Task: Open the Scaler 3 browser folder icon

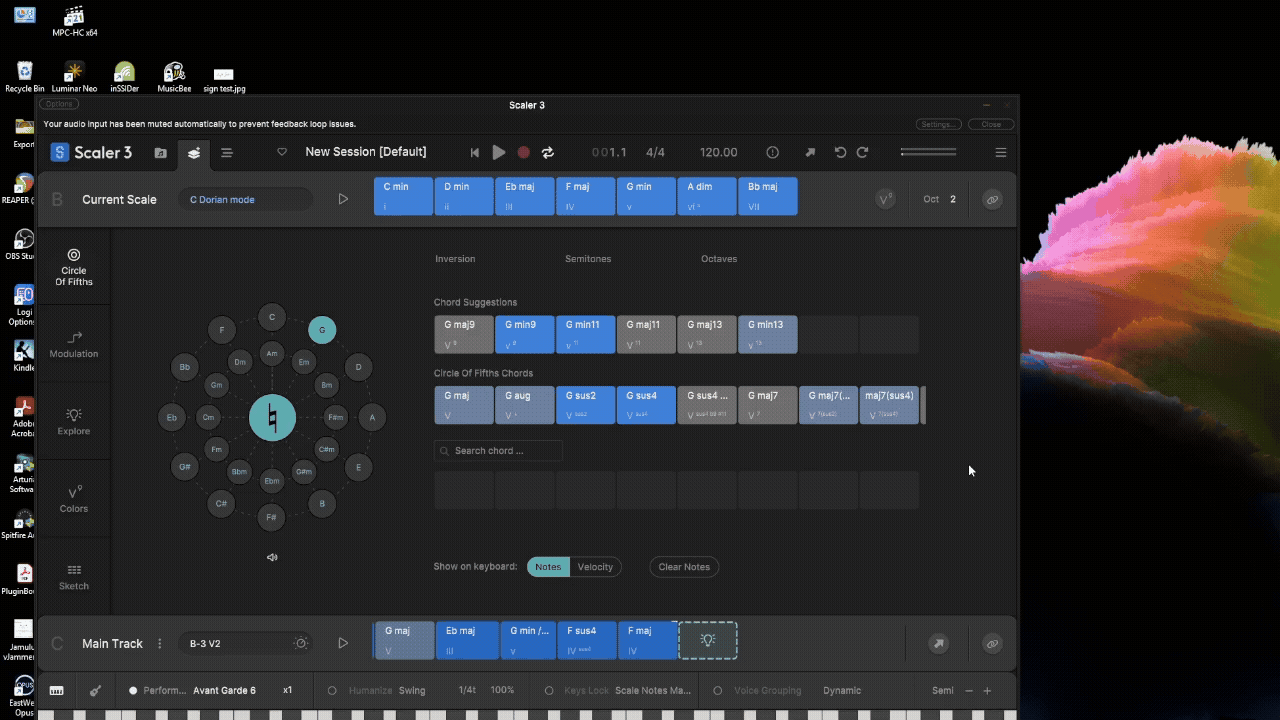Action: click(x=160, y=153)
